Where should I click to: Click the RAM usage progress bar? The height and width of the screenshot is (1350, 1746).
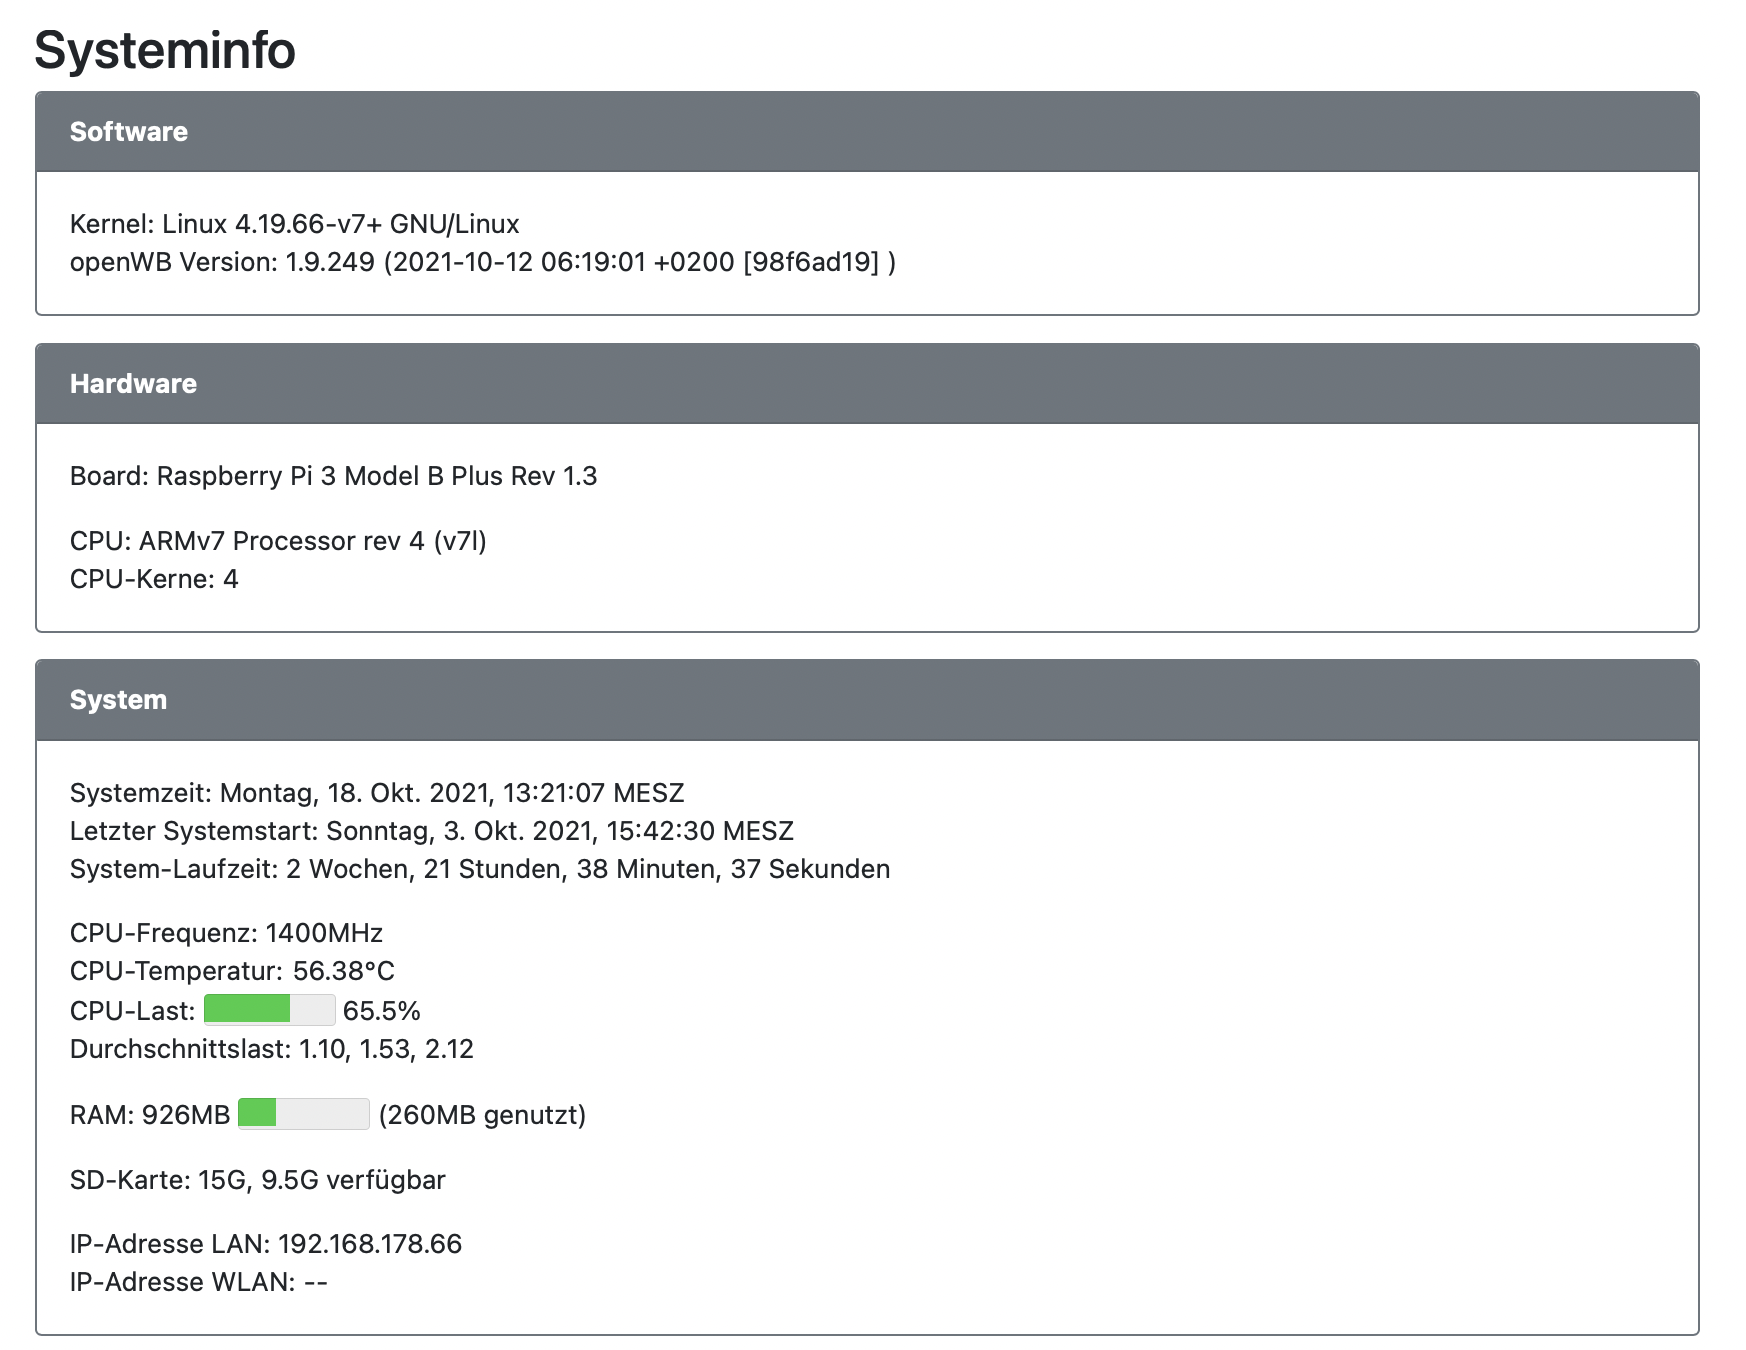click(303, 1114)
